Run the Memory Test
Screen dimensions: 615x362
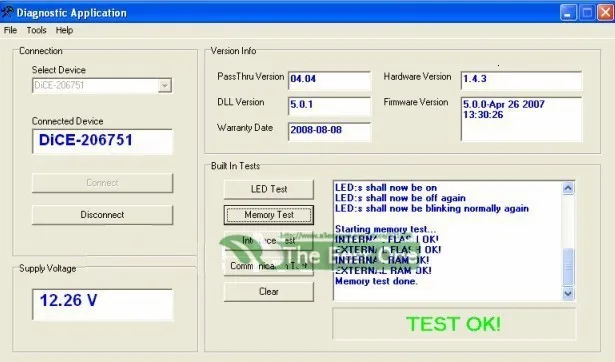pyautogui.click(x=269, y=215)
